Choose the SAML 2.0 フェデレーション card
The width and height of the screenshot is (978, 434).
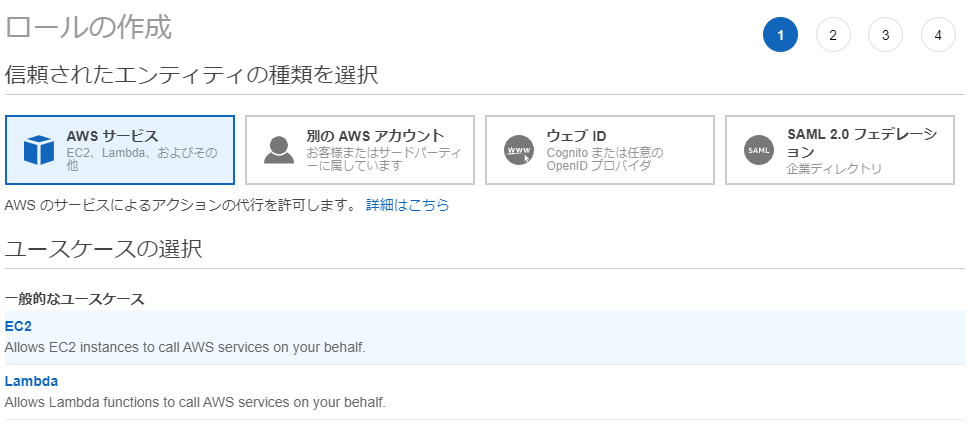pos(840,150)
